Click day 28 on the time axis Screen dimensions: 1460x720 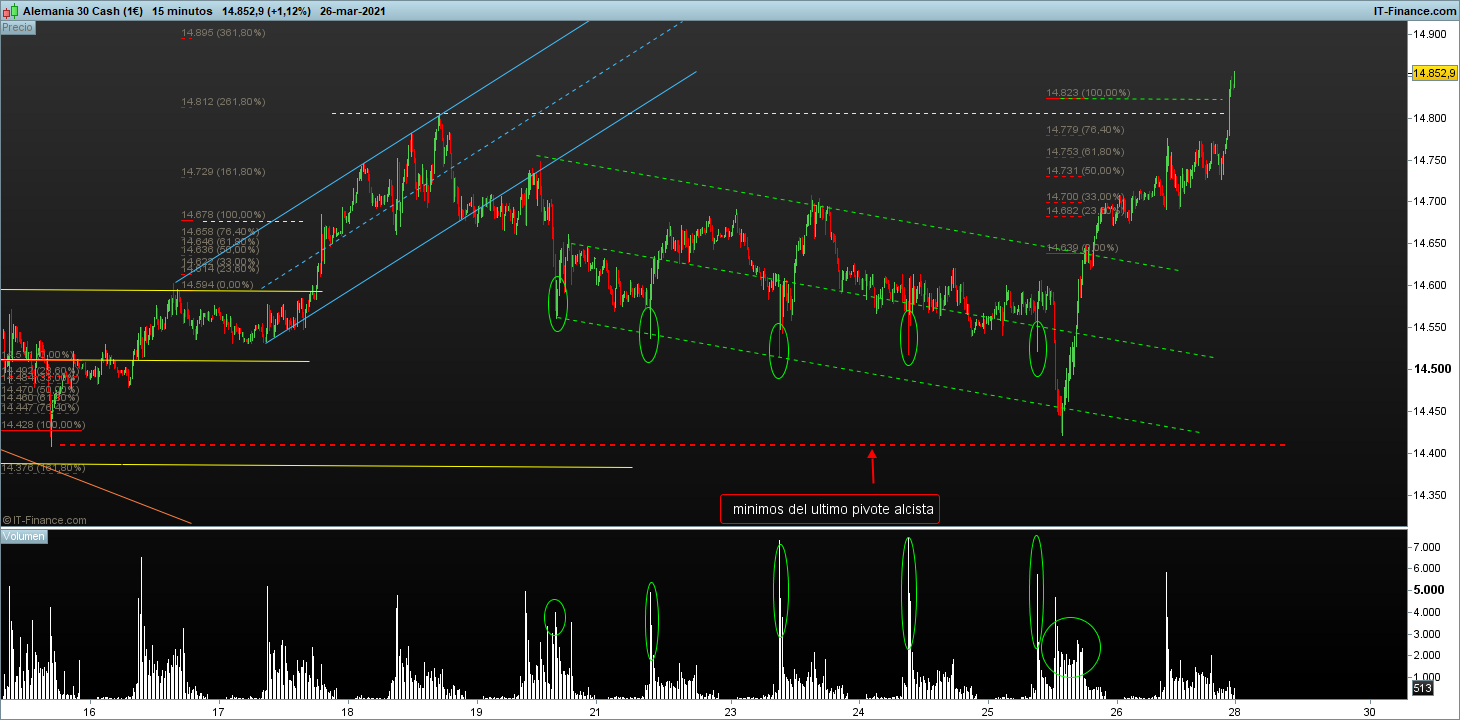pos(1235,711)
